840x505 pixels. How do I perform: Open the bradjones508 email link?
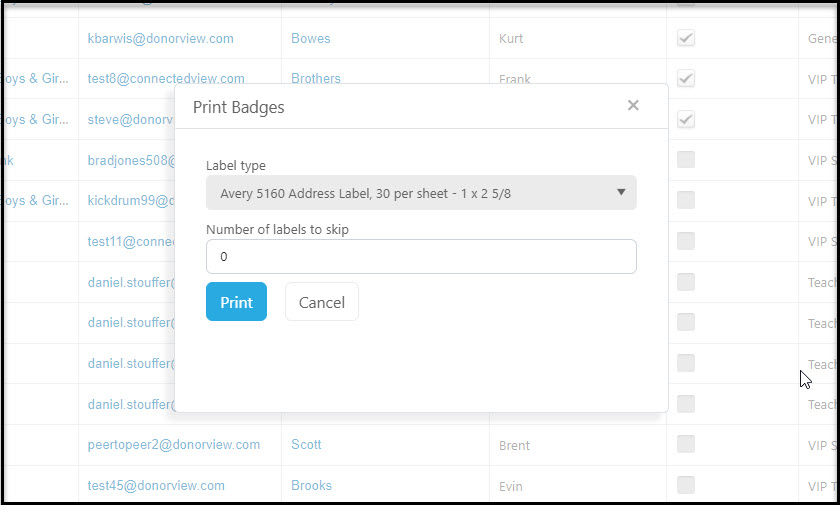coord(131,160)
